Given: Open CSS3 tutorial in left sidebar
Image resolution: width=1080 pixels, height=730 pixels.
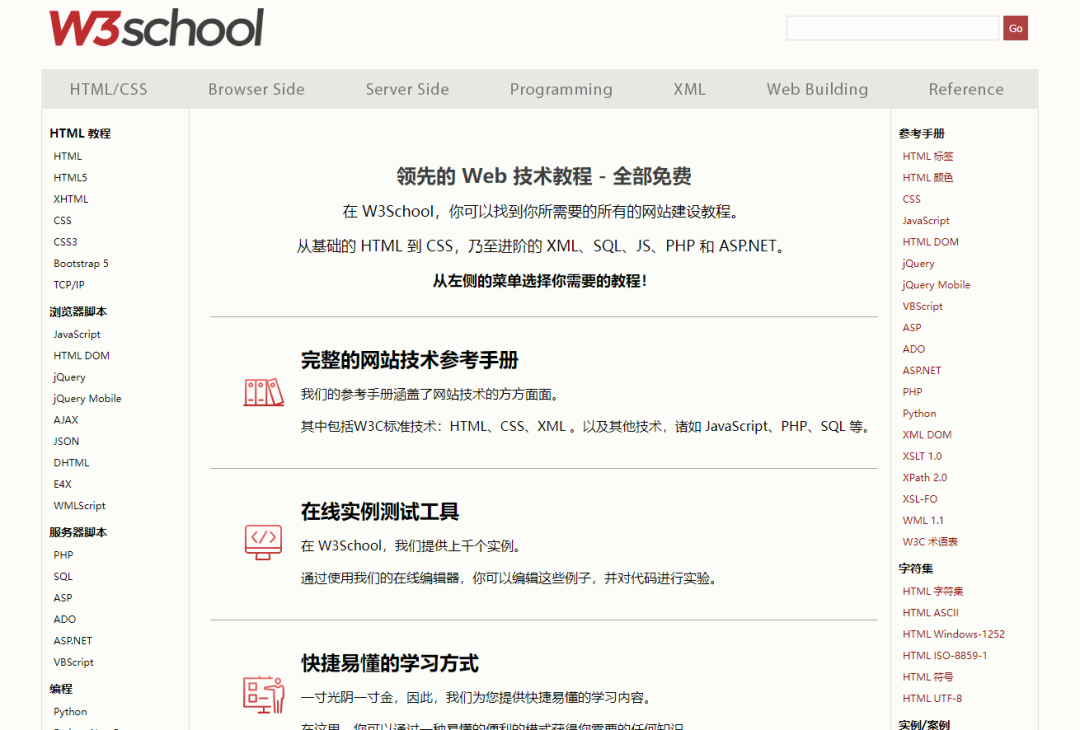Looking at the screenshot, I should pyautogui.click(x=65, y=242).
